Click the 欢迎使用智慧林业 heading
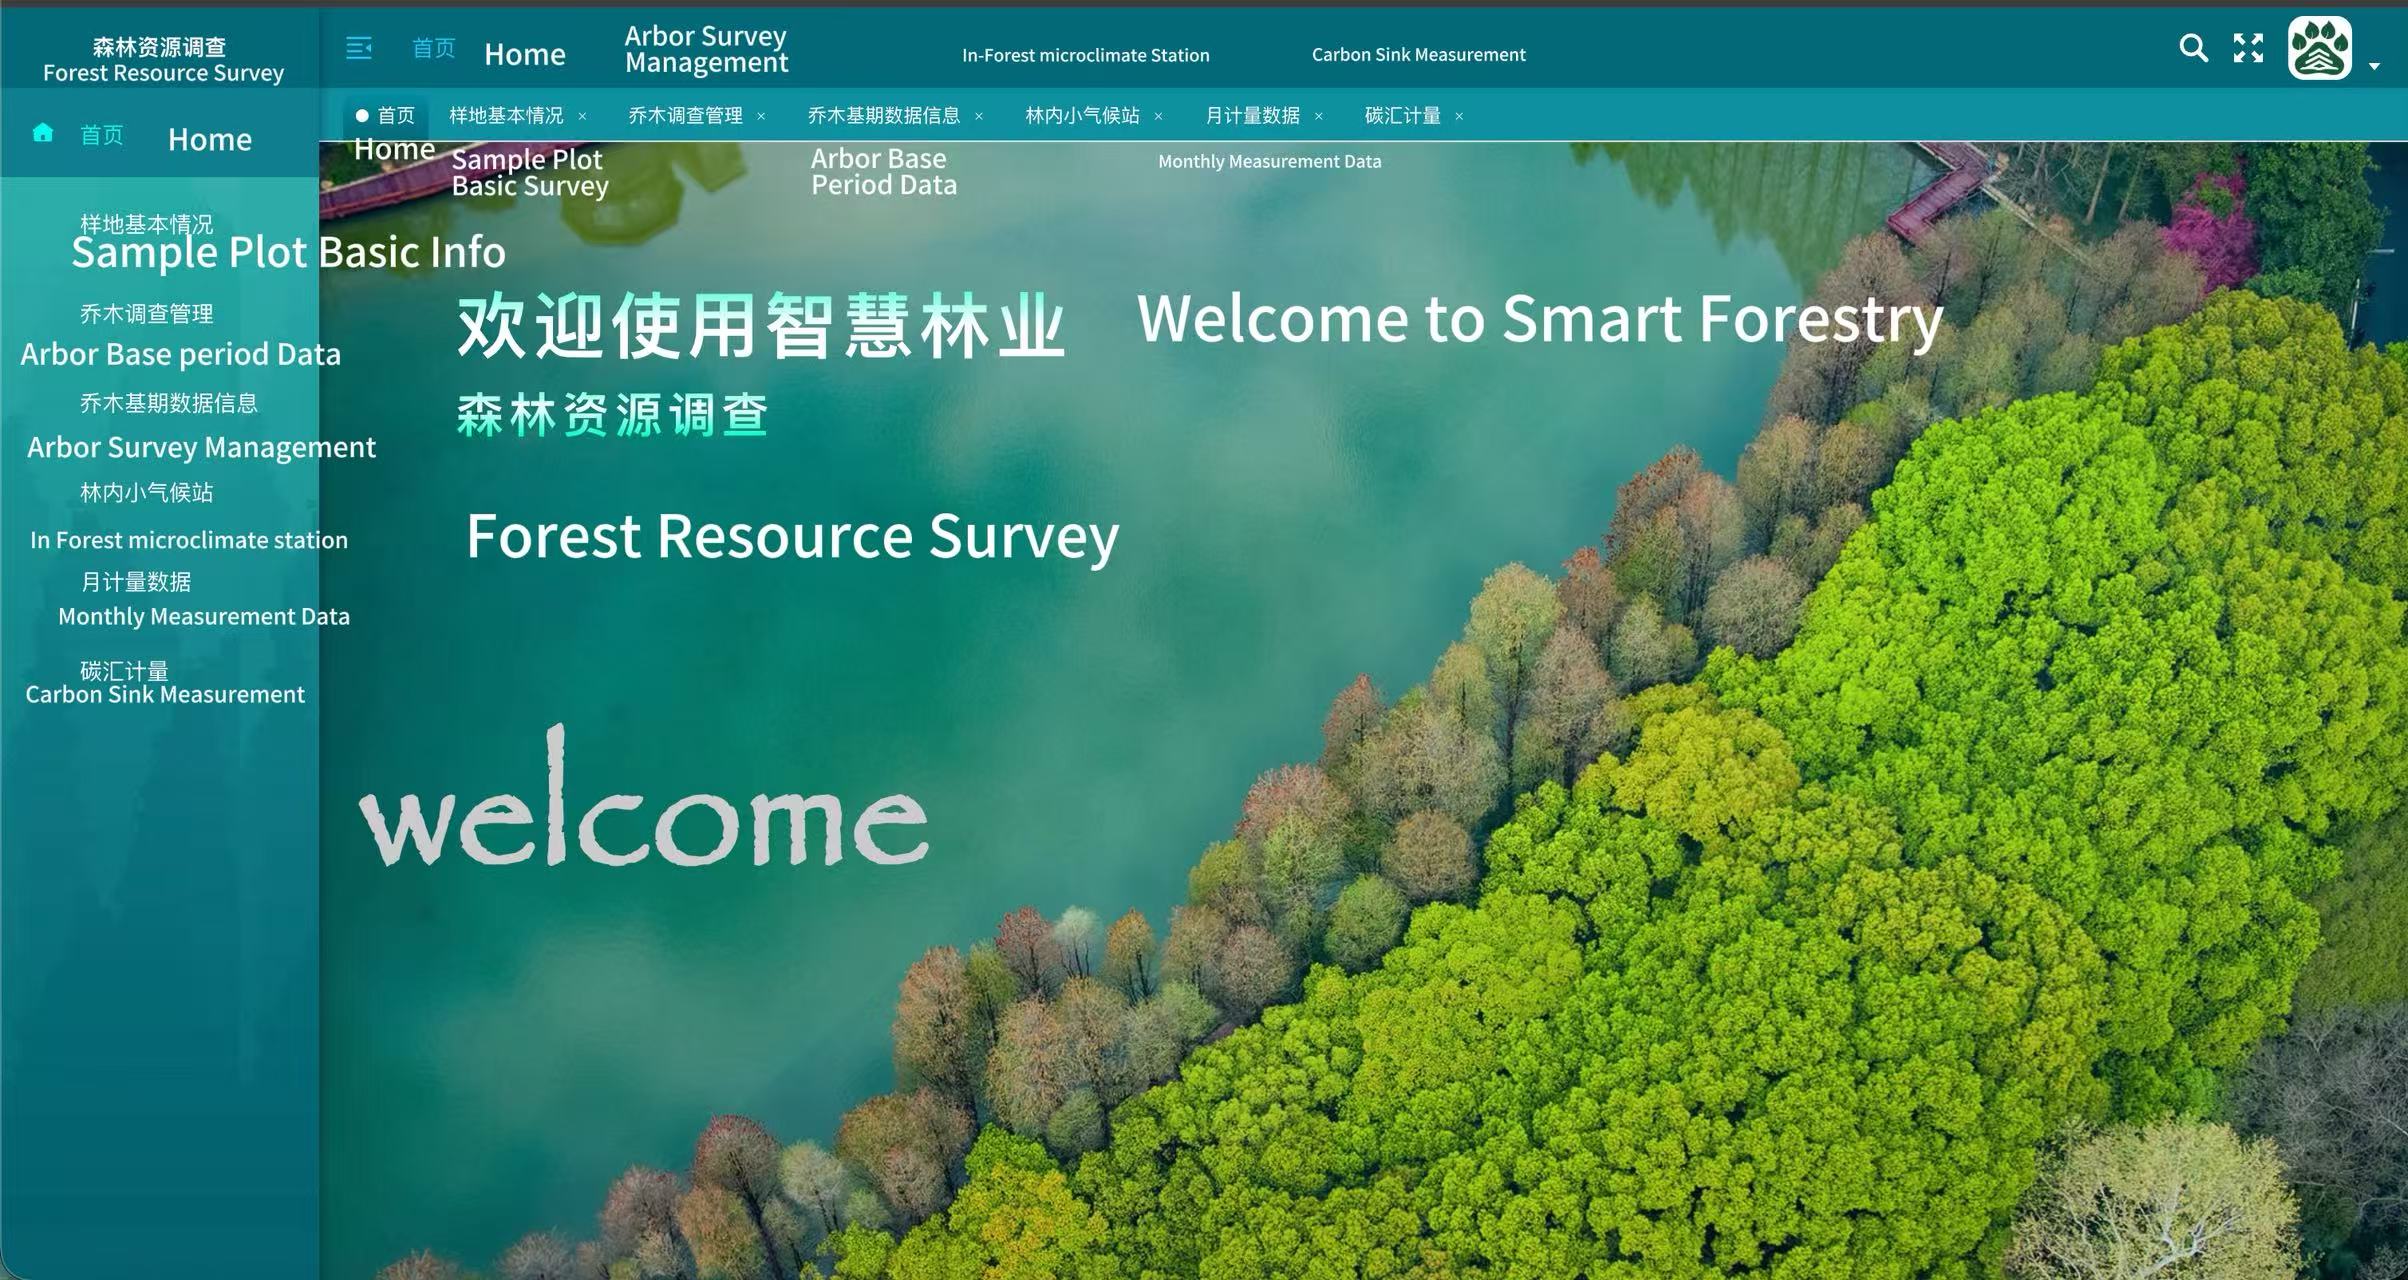 click(761, 326)
